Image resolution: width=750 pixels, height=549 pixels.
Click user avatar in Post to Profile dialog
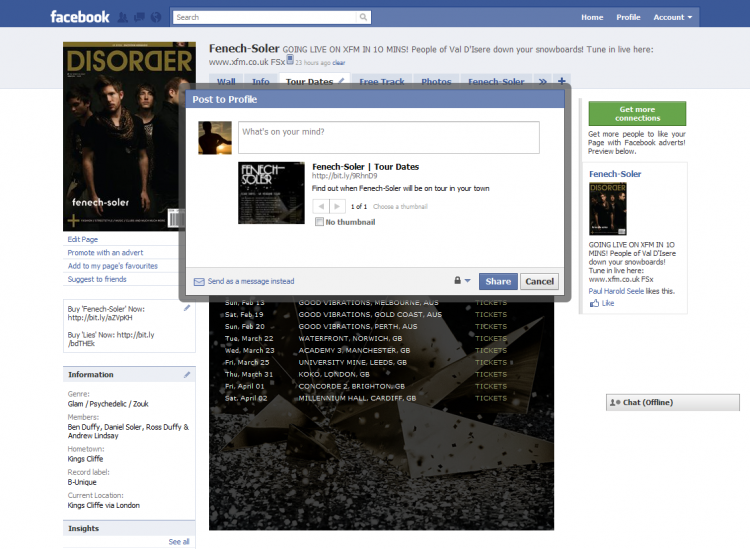tap(215, 138)
